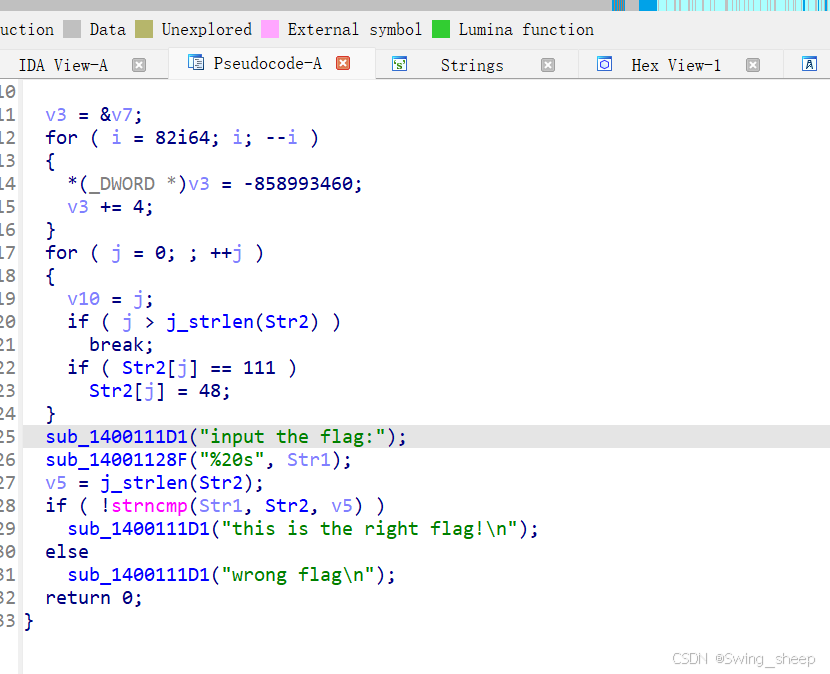Screen dimensions: 830x674
Task: Click the Pseudocode-A tab document icon
Action: pos(195,62)
